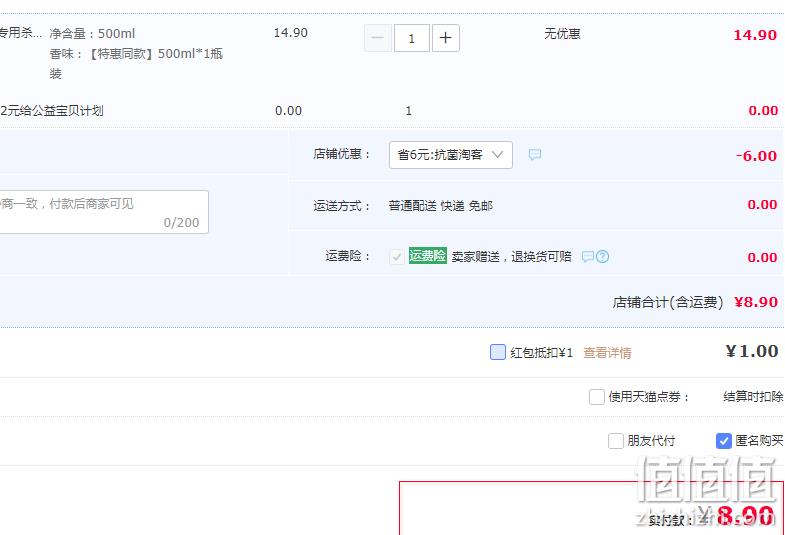
Task: Click the quantity input showing 1
Action: pyautogui.click(x=412, y=38)
